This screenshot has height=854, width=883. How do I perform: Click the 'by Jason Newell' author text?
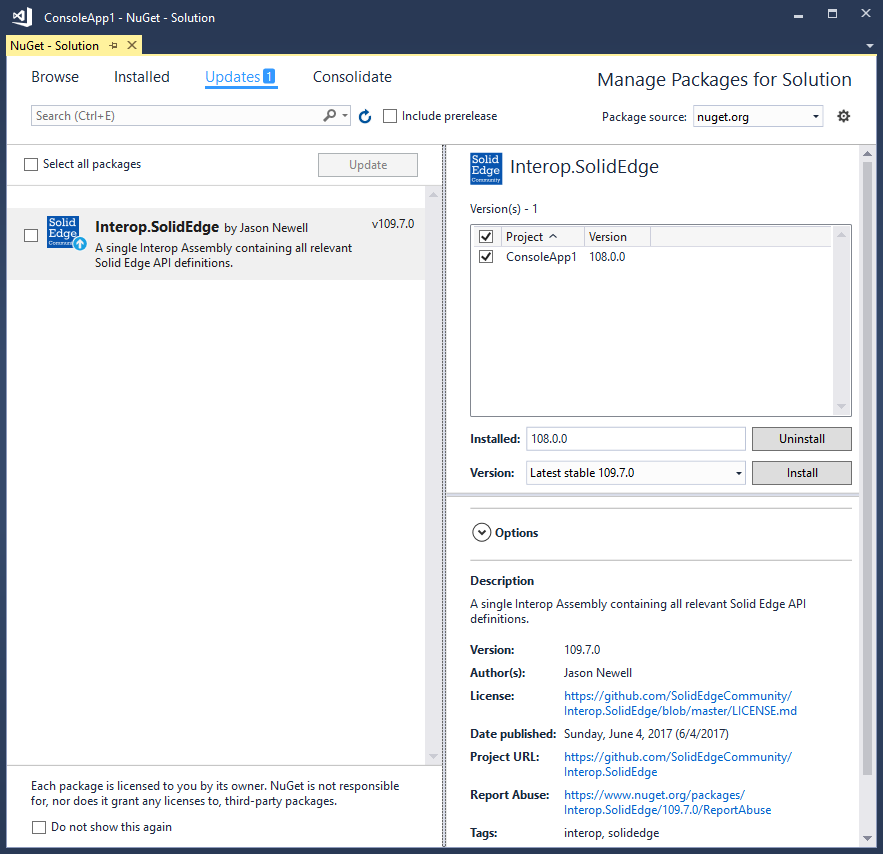click(x=266, y=228)
